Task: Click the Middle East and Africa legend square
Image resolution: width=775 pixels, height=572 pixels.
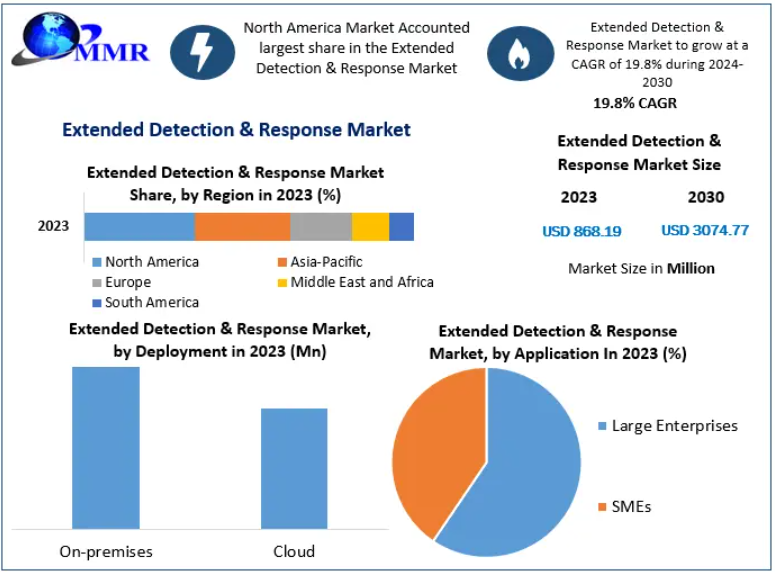Action: click(281, 282)
